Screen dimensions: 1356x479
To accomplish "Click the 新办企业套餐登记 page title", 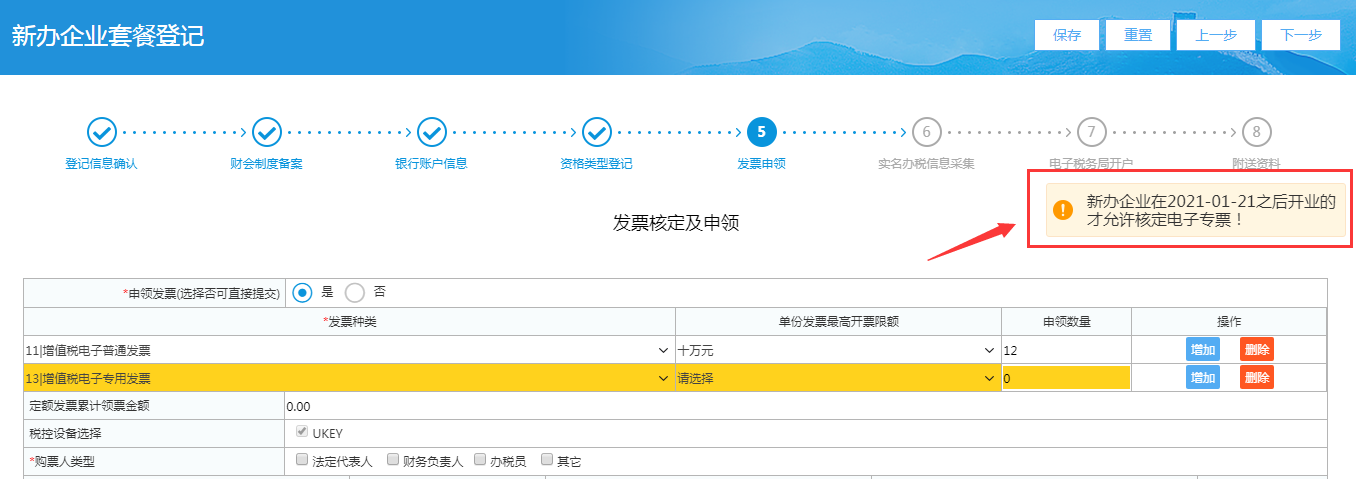I will pyautogui.click(x=108, y=37).
